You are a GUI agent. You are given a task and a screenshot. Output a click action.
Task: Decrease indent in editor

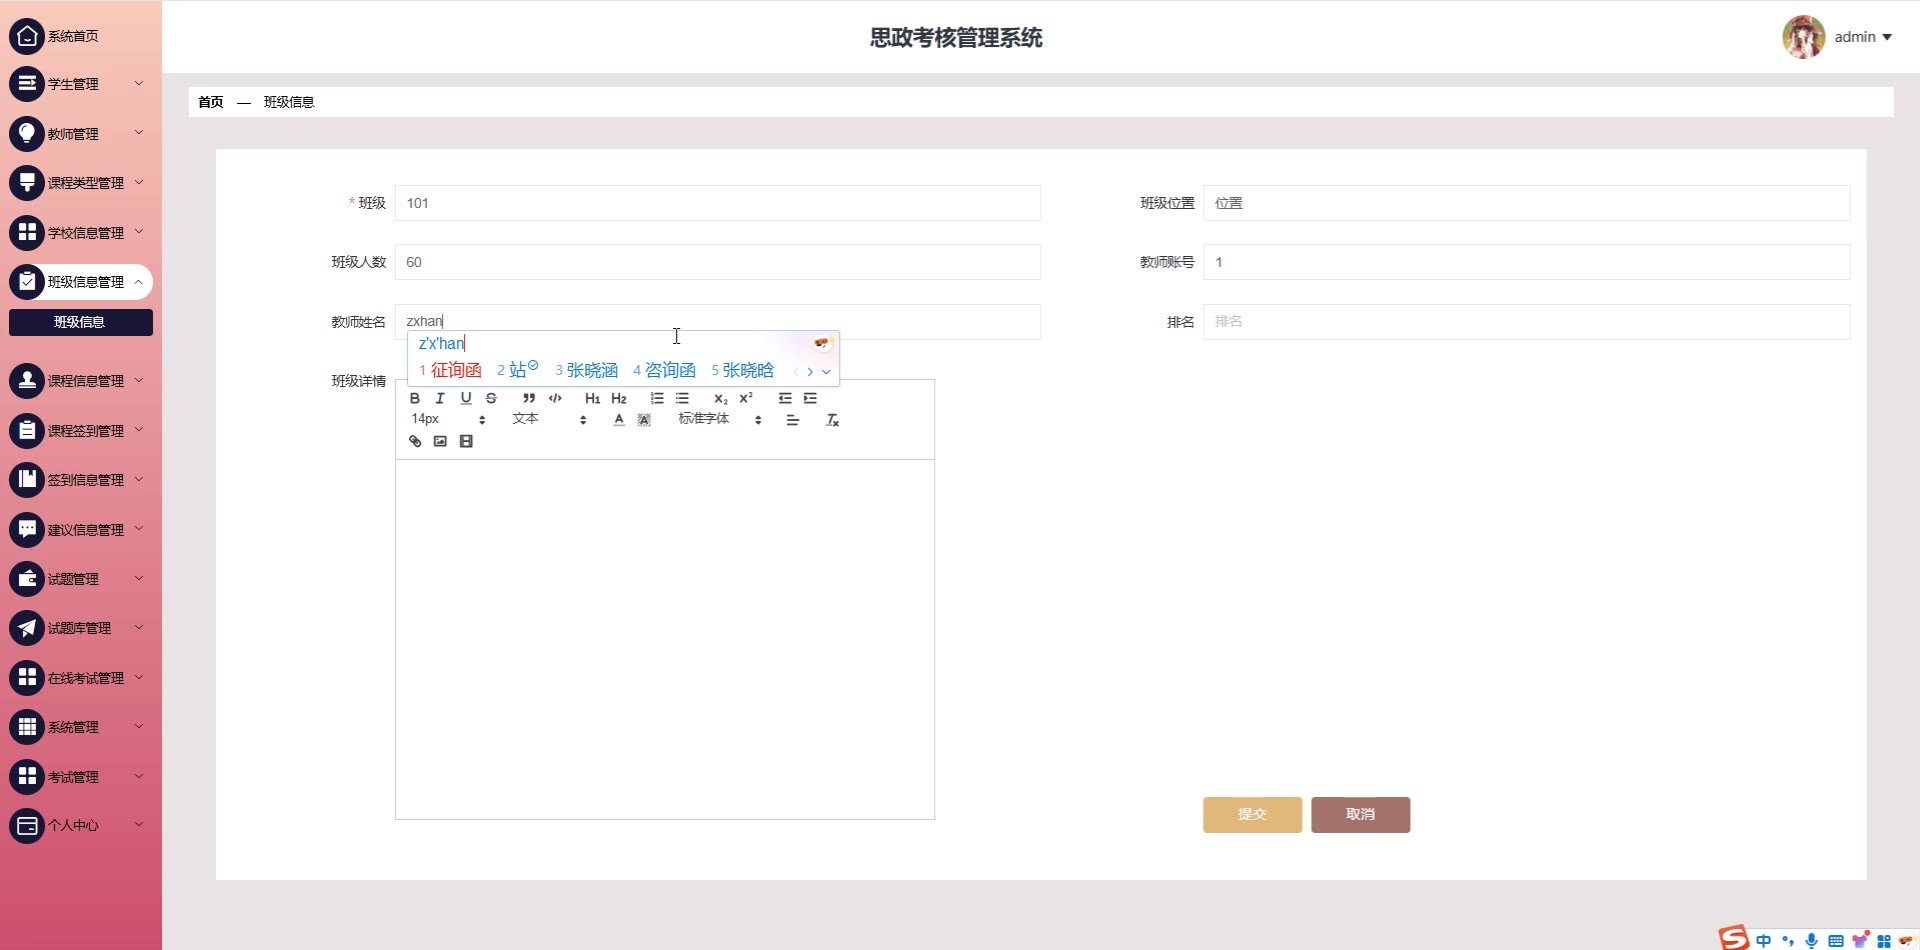coord(785,398)
